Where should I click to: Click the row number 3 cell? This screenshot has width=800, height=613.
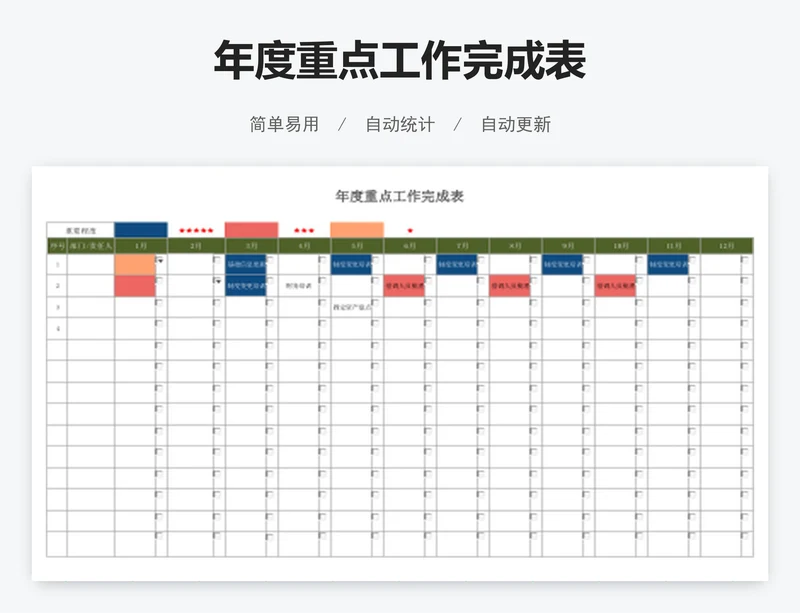(57, 307)
